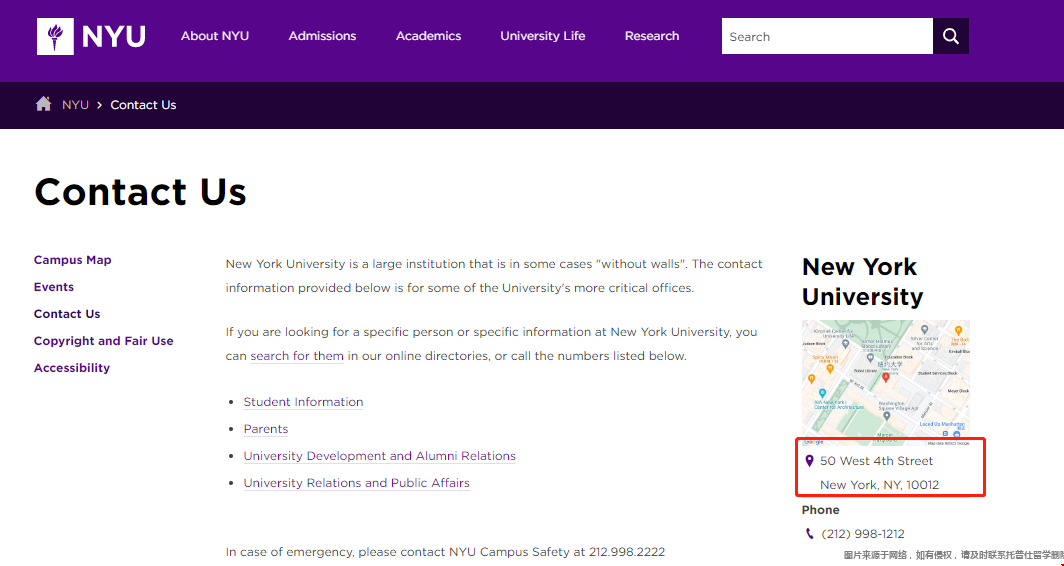
Task: Click the 'New York University' heading
Action: tap(862, 282)
